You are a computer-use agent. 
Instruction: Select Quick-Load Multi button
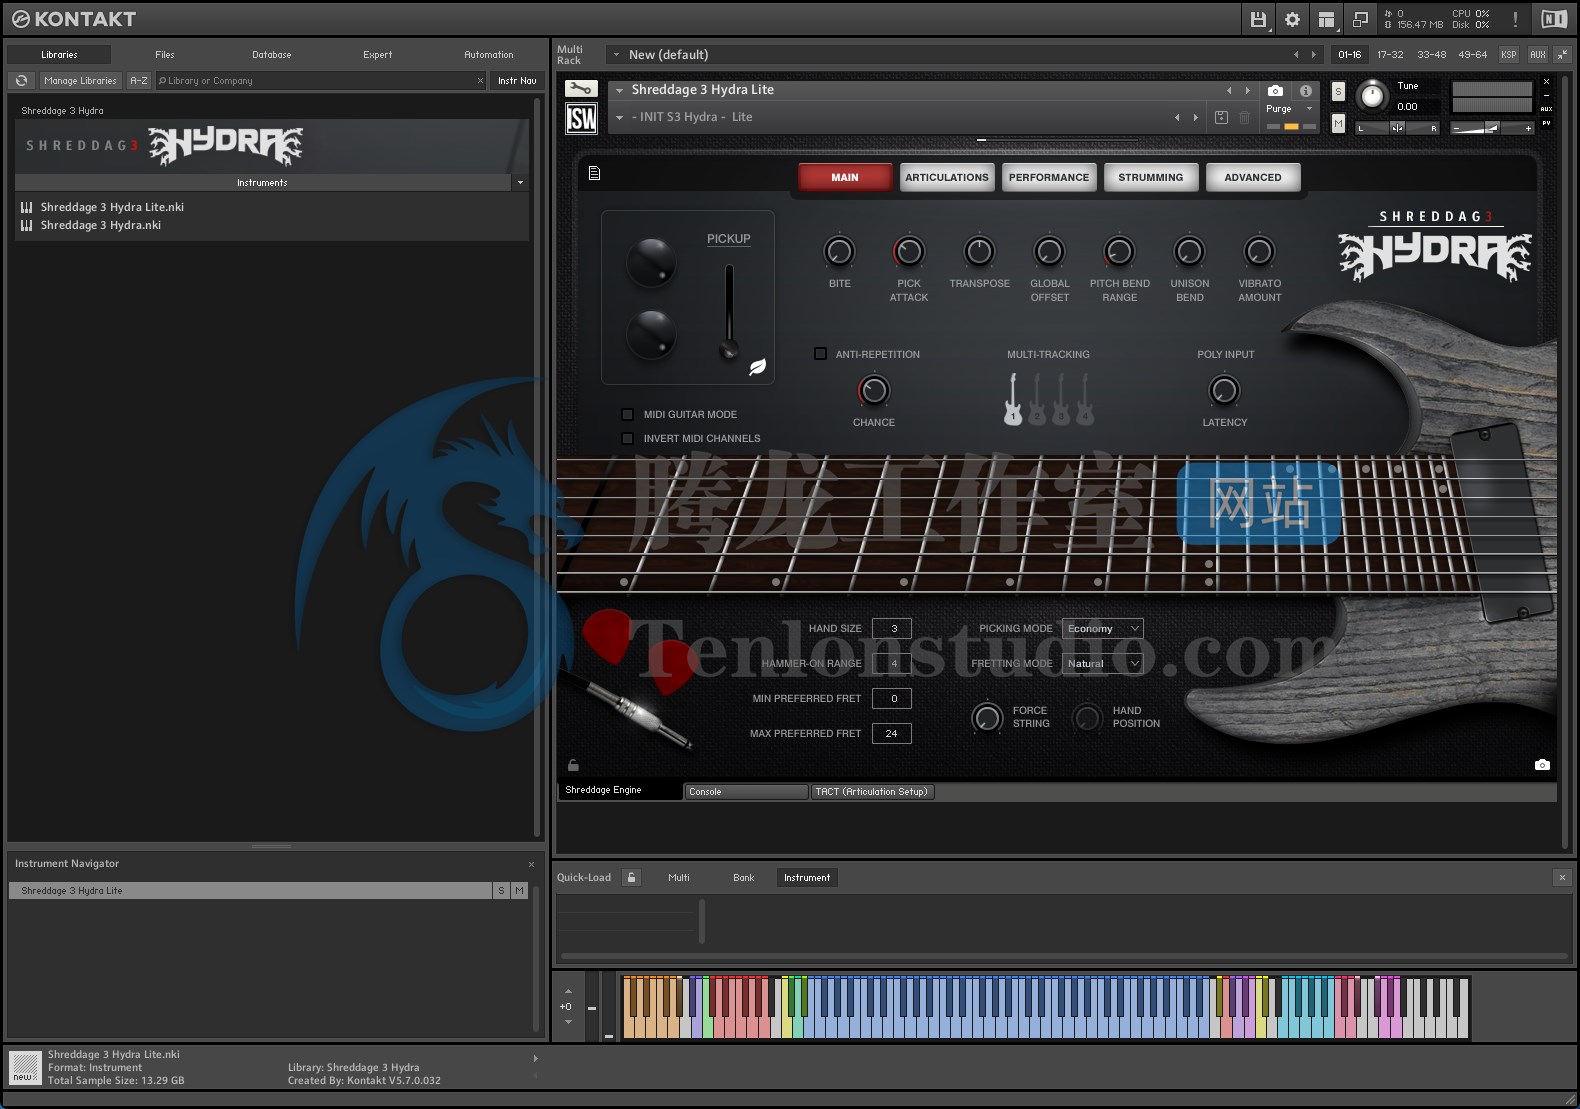pyautogui.click(x=679, y=877)
